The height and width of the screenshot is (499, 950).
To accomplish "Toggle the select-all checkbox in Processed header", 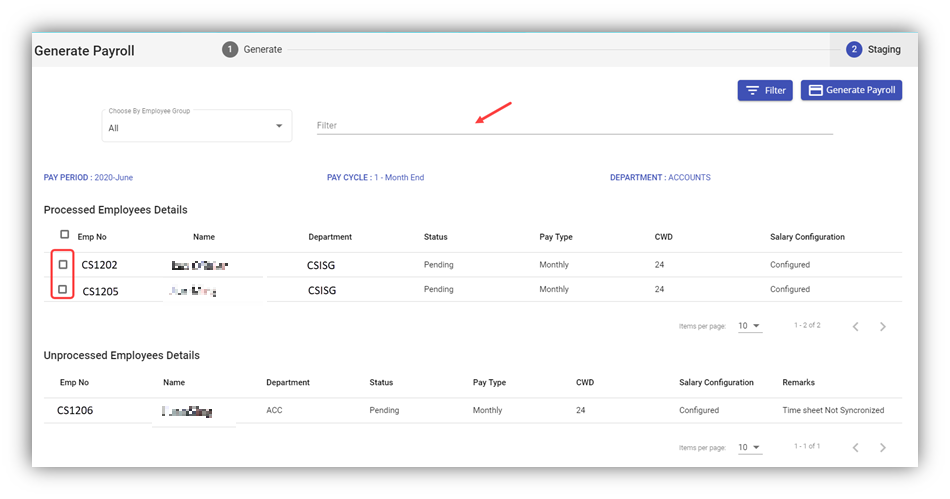I will pyautogui.click(x=64, y=235).
